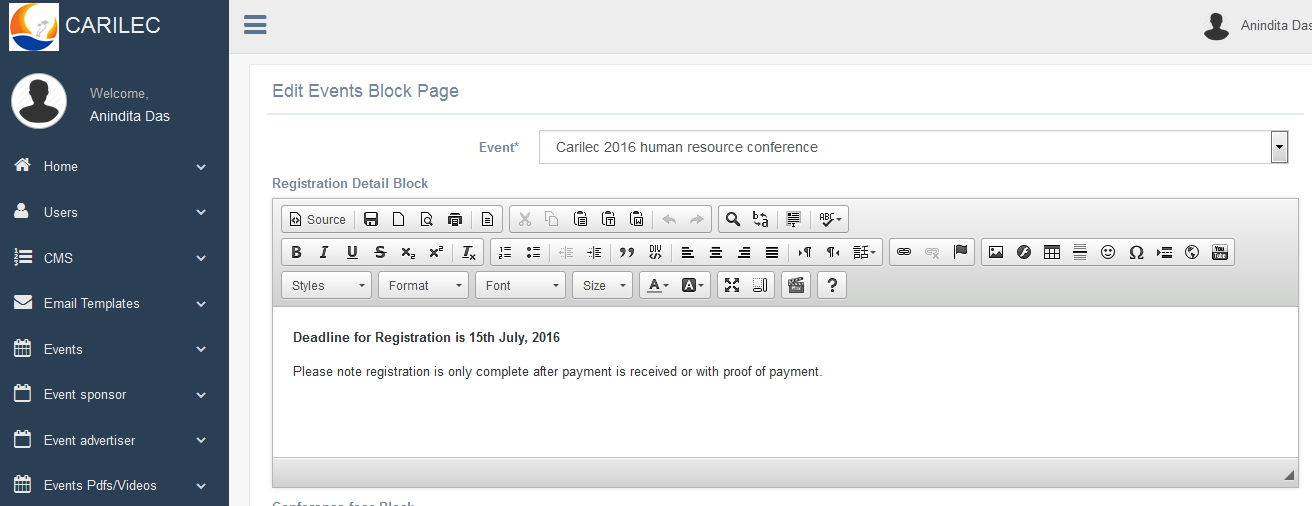Image resolution: width=1312 pixels, height=506 pixels.
Task: Click the Insert Link chain icon
Action: pos(904,252)
